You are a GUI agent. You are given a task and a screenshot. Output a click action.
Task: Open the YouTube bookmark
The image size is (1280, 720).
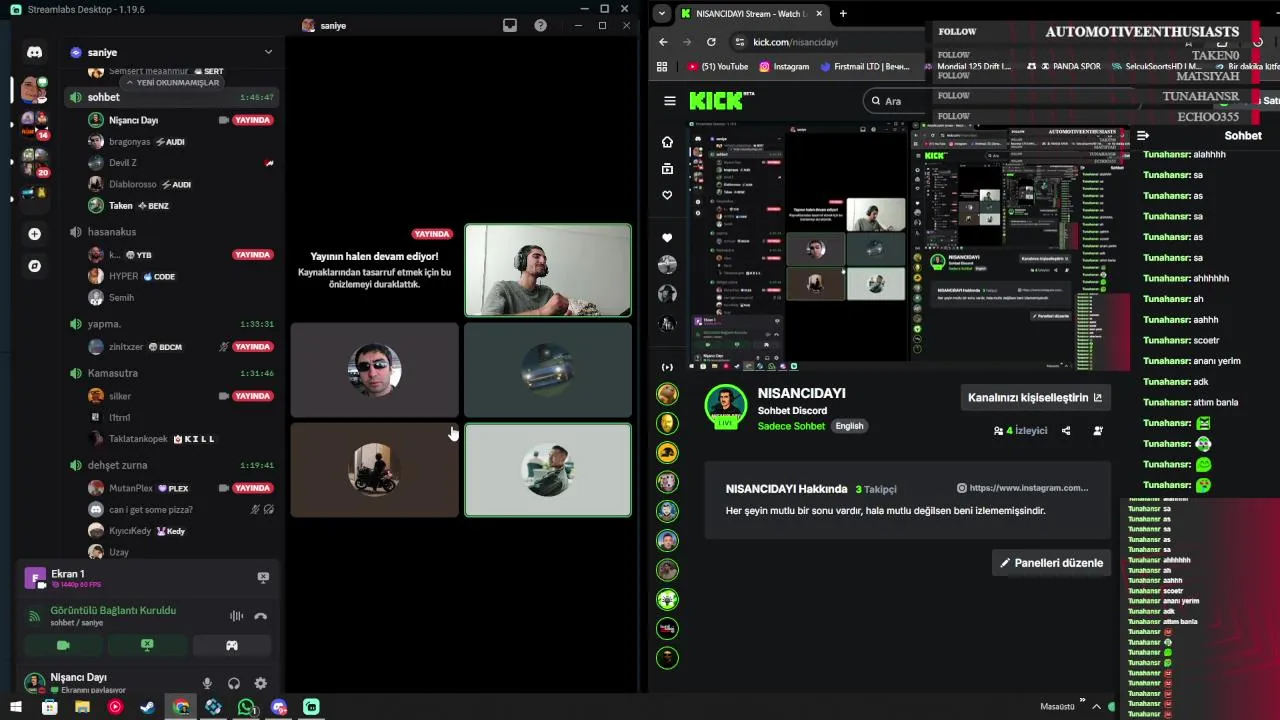pyautogui.click(x=718, y=67)
